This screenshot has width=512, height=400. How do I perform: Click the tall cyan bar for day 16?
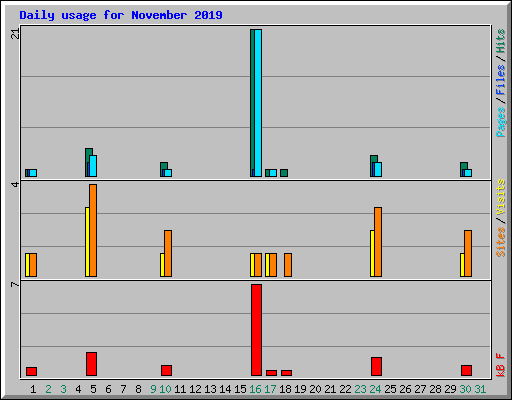pos(258,103)
